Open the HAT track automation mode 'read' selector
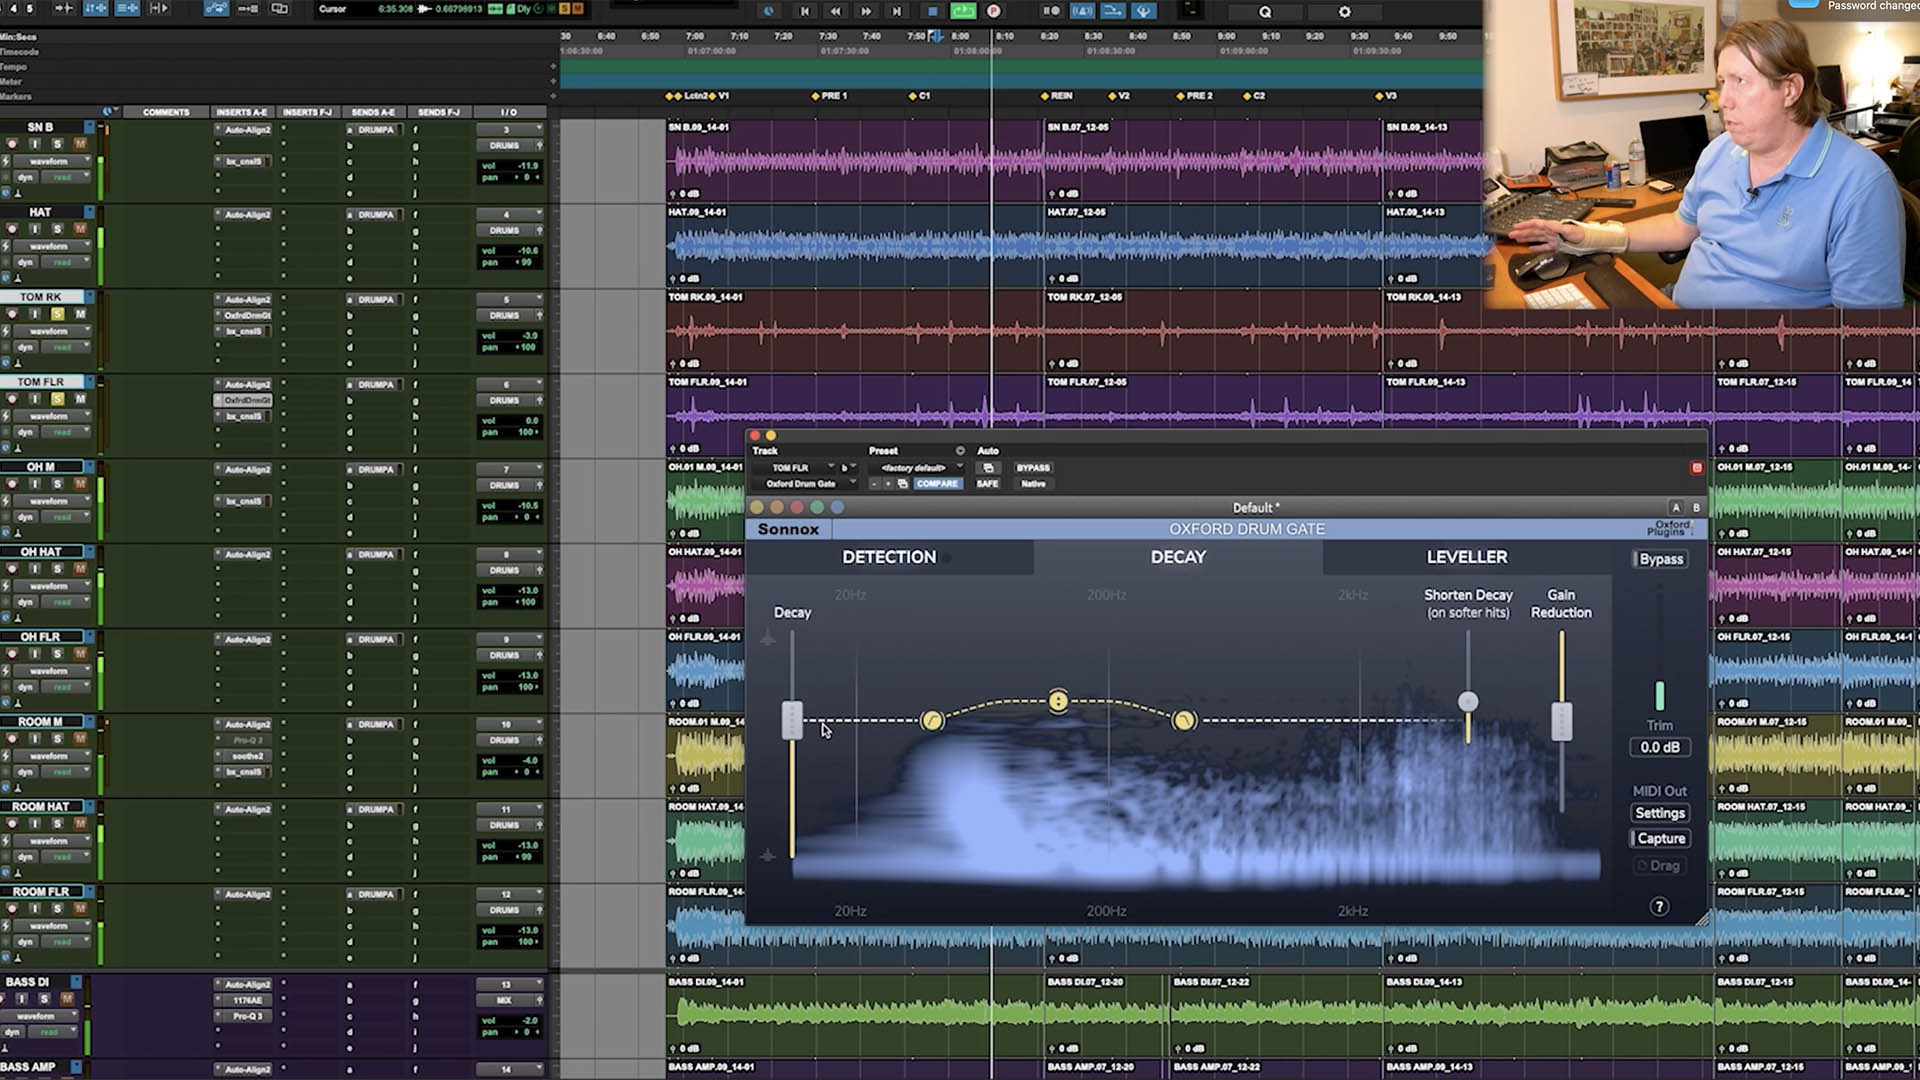 pos(66,262)
